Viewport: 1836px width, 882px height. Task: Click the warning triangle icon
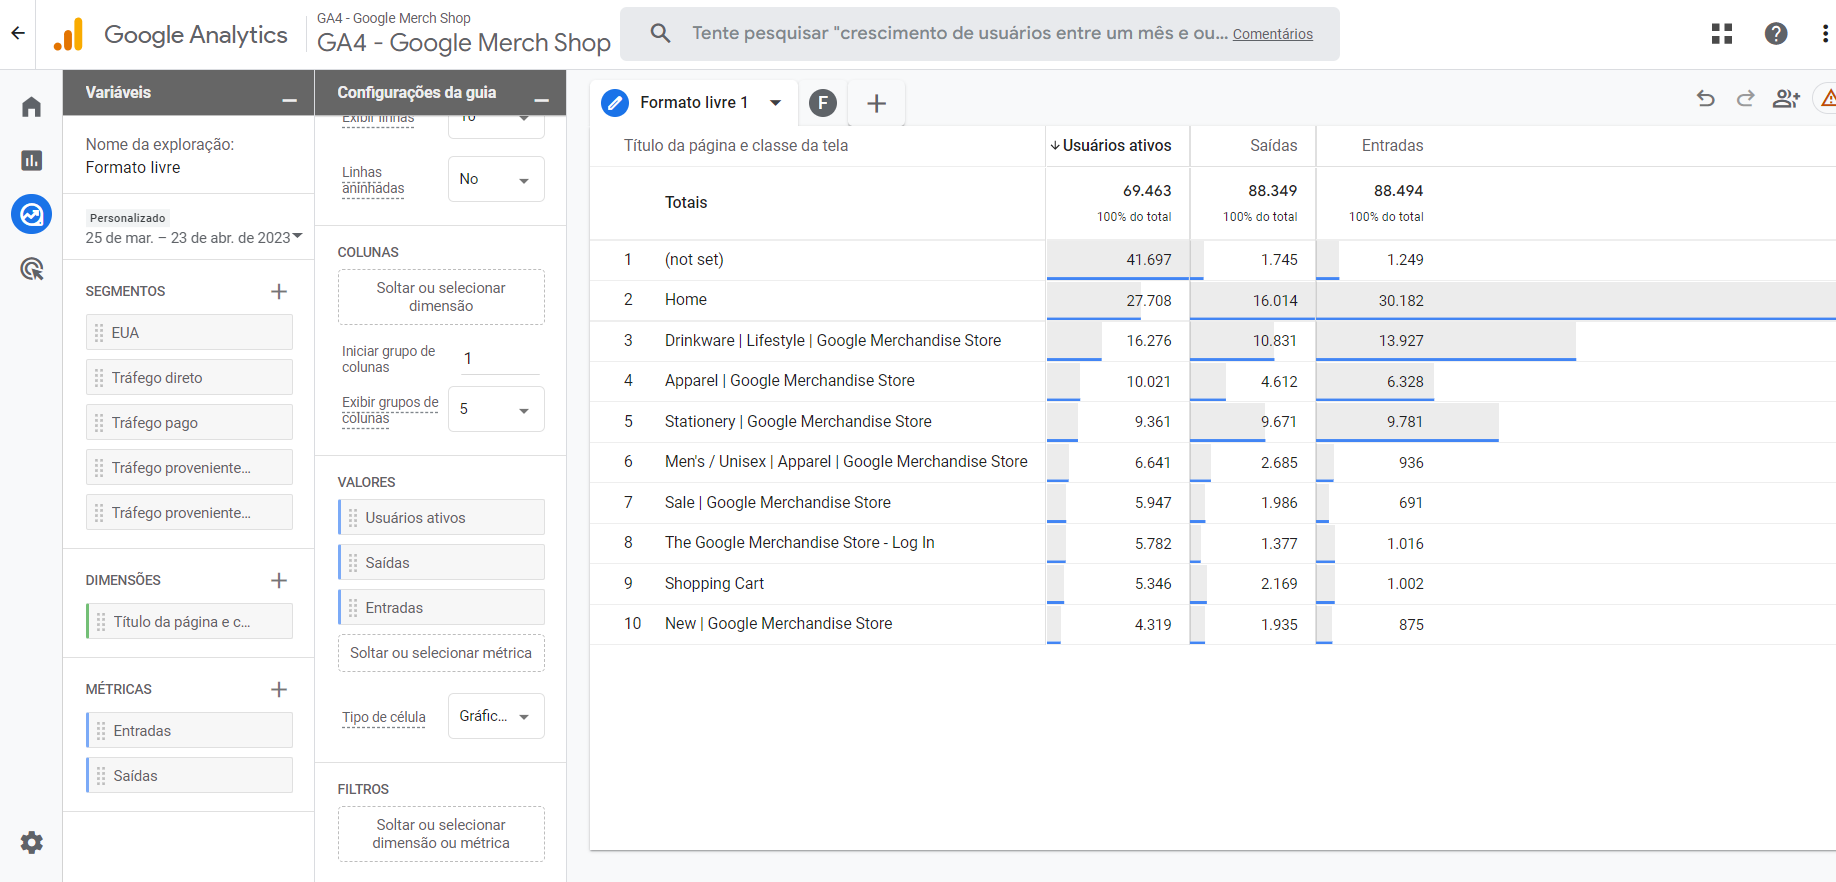(1827, 98)
